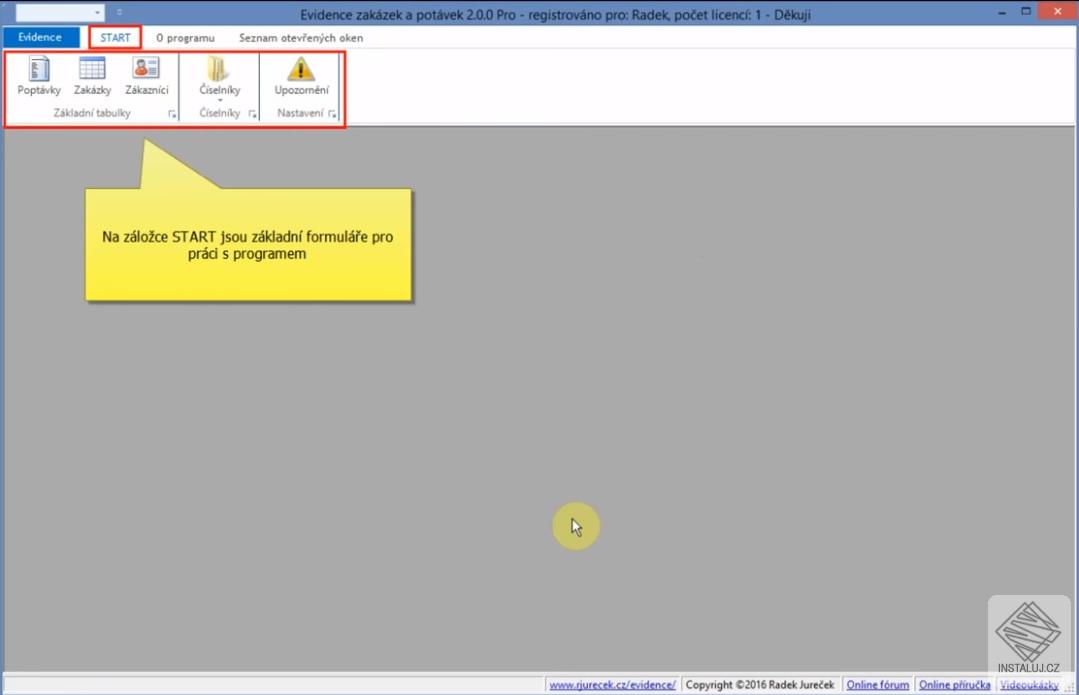Viewport: 1079px width, 695px height.
Task: Close the Evidence zakázek window
Action: [x=1058, y=12]
